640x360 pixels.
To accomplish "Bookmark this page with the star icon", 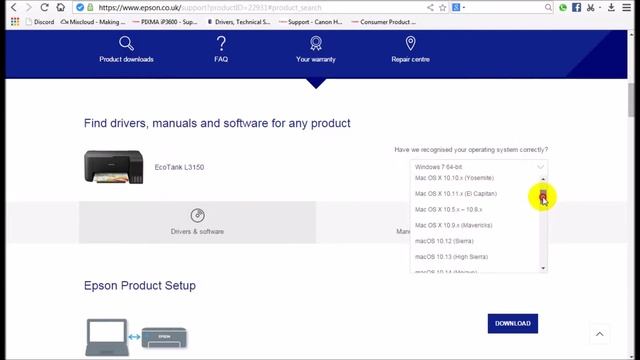I will click(x=442, y=7).
